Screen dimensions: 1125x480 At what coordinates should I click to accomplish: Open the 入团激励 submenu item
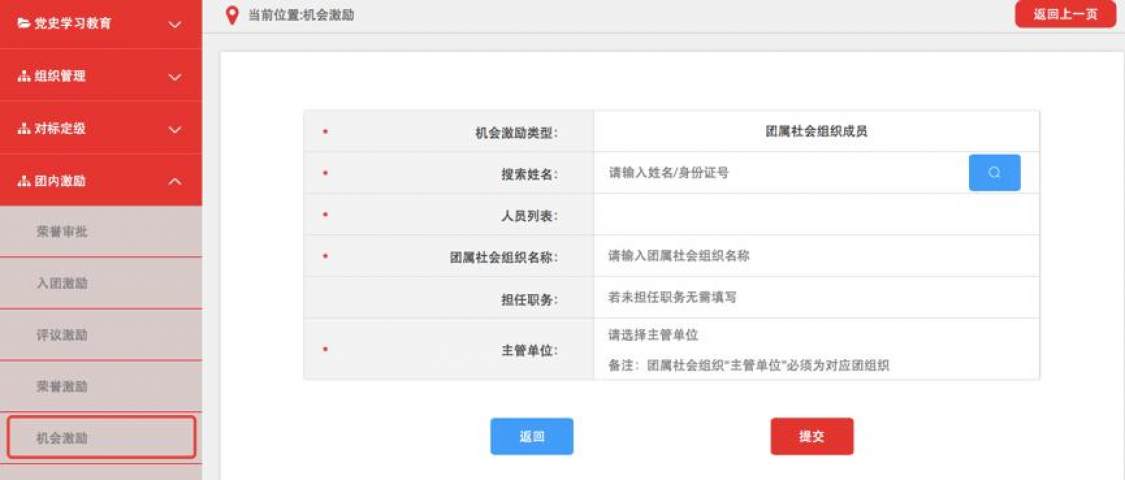pyautogui.click(x=62, y=284)
